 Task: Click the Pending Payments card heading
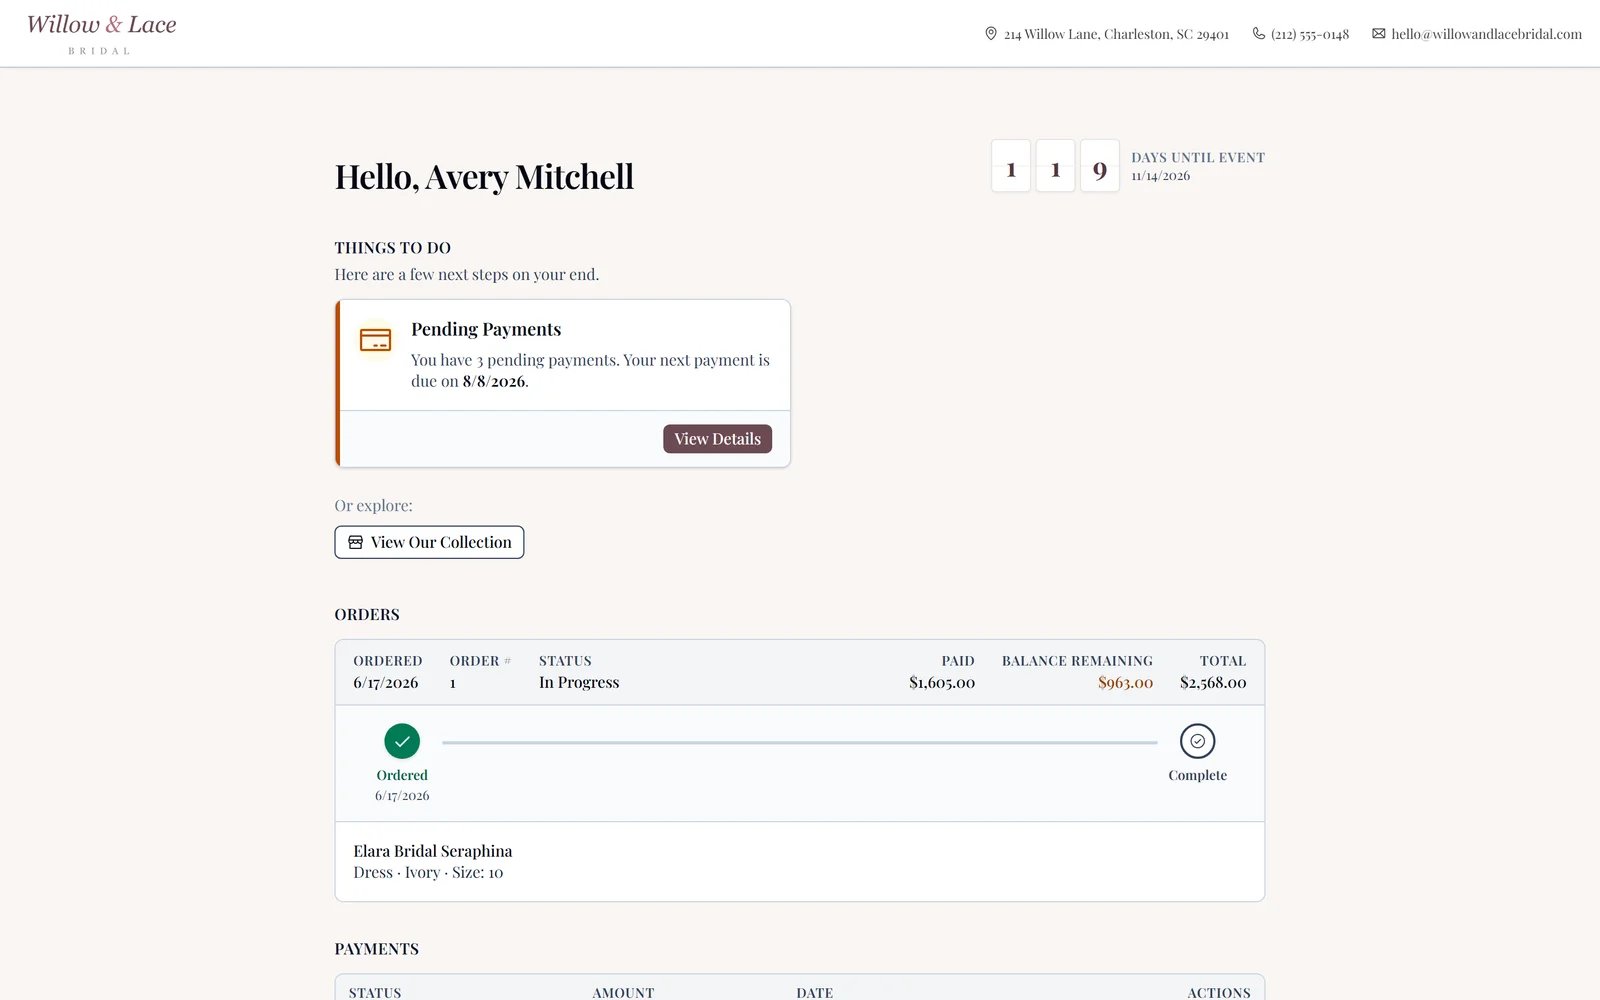click(x=486, y=329)
